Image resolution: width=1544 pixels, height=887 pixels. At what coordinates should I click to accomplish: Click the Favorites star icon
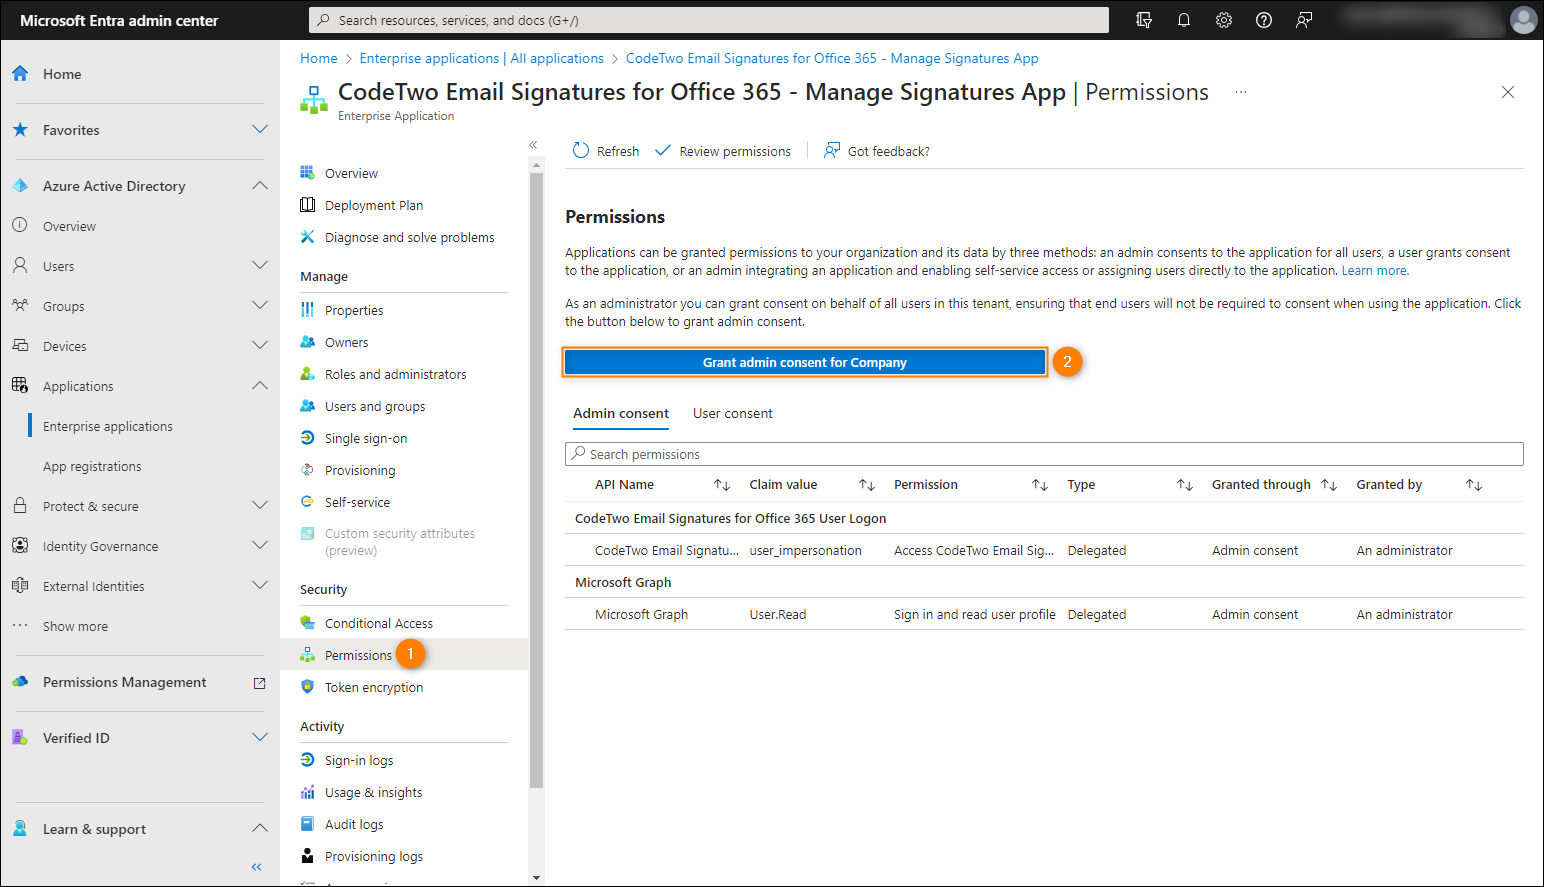click(x=20, y=130)
